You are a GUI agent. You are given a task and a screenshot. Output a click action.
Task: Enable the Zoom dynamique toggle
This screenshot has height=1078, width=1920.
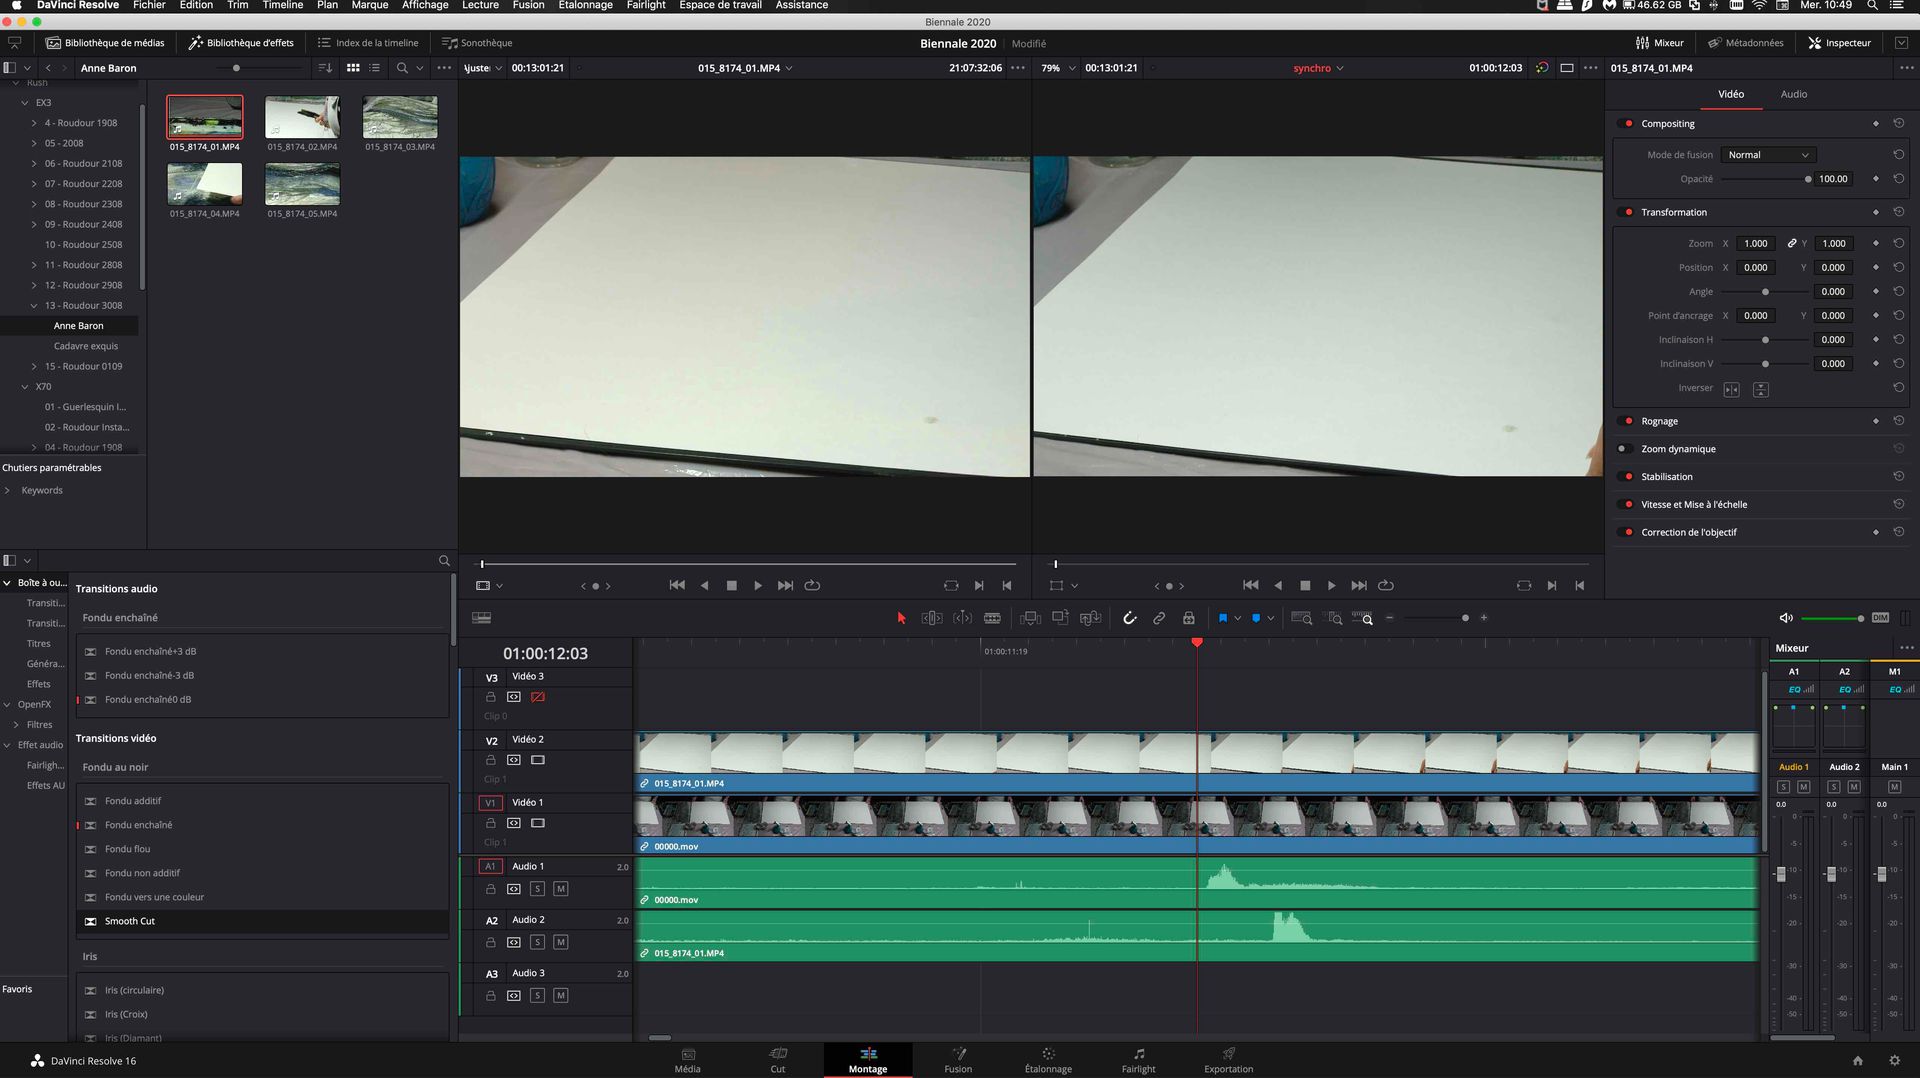[x=1626, y=449]
